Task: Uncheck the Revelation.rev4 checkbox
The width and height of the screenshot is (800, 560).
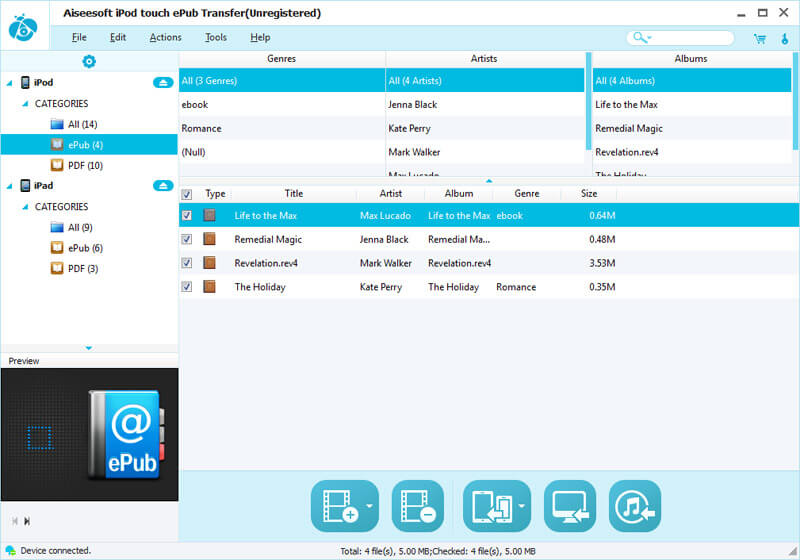Action: (x=187, y=263)
